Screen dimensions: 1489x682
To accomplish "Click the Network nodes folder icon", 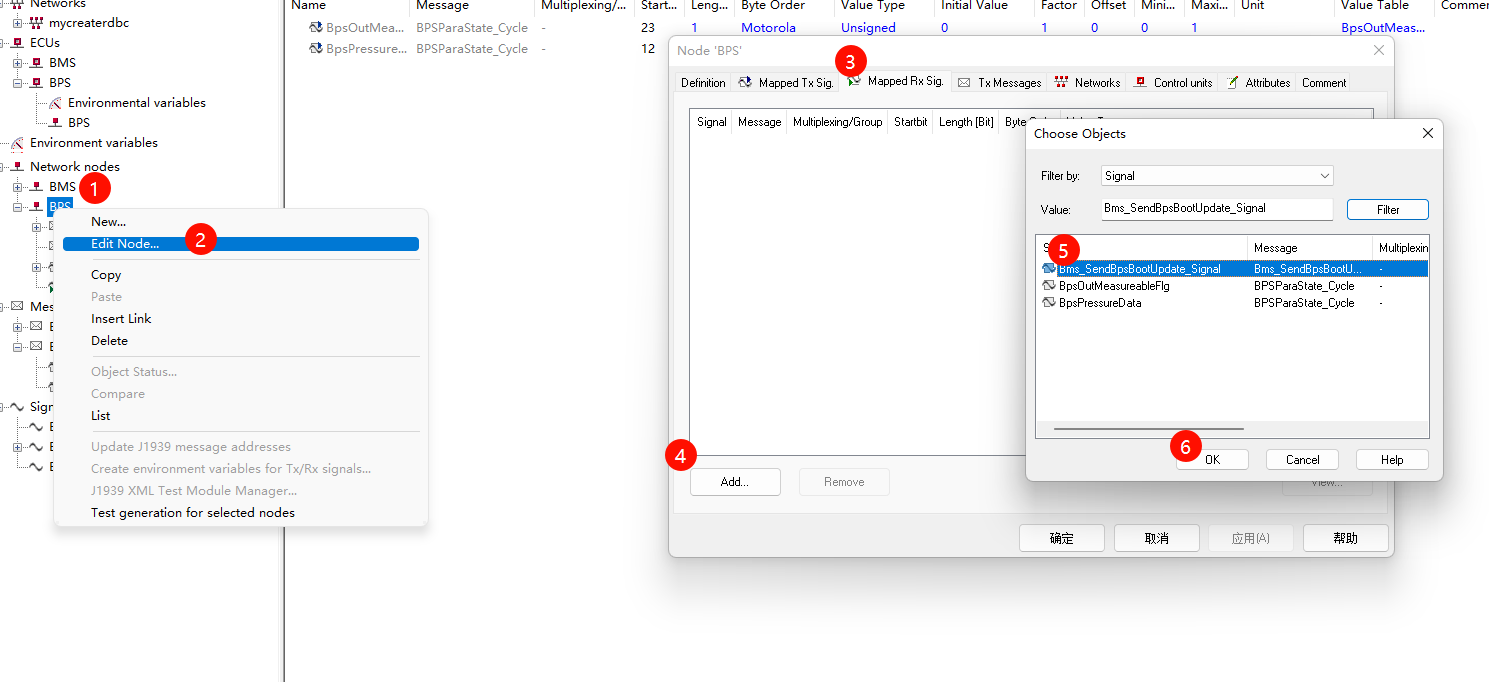I will (x=18, y=167).
